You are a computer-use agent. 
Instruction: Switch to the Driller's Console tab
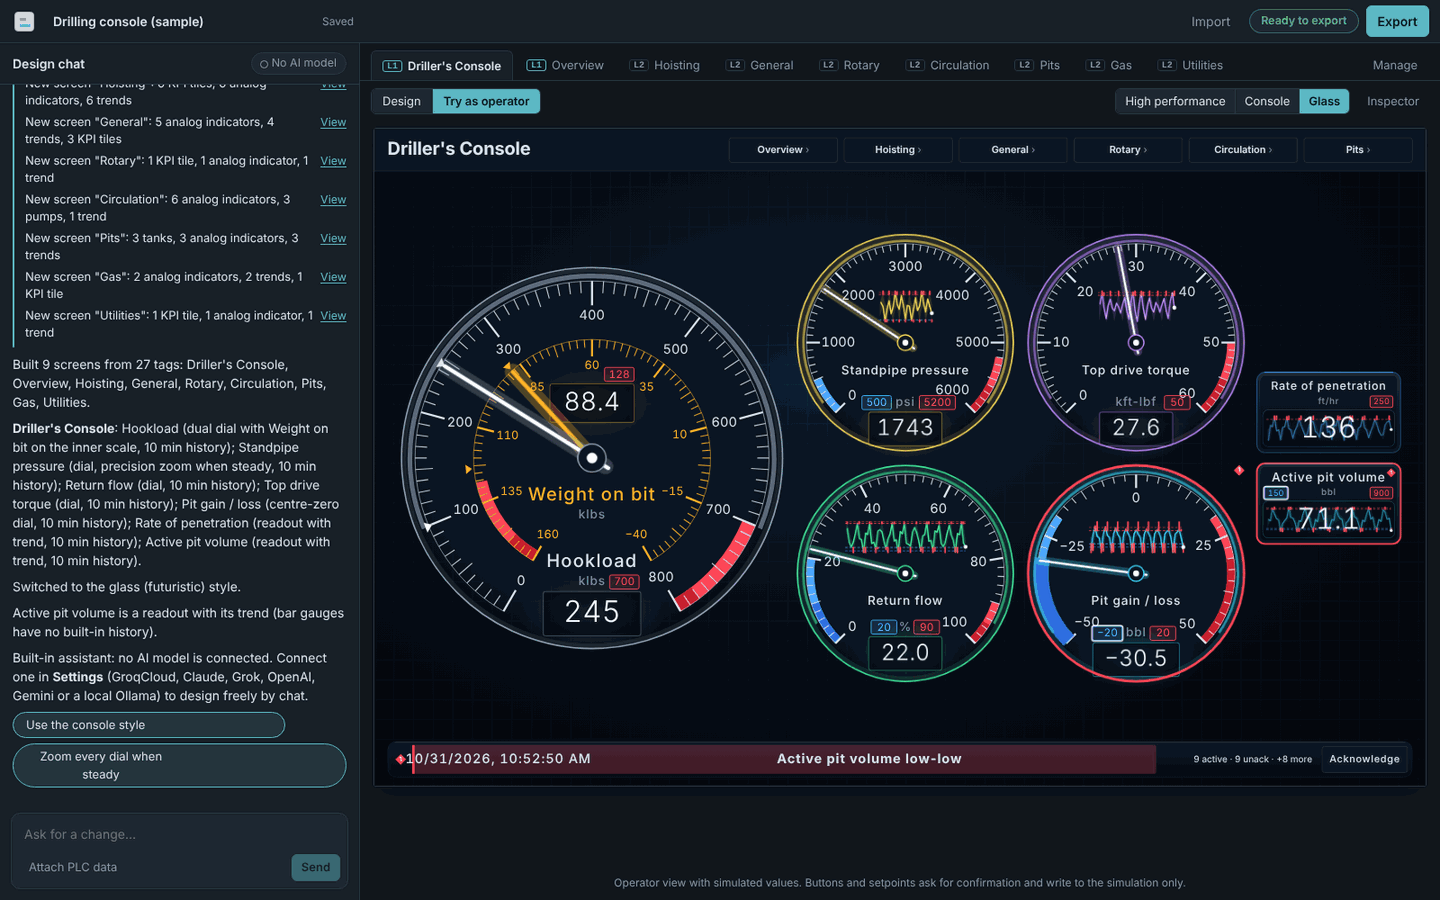point(442,66)
